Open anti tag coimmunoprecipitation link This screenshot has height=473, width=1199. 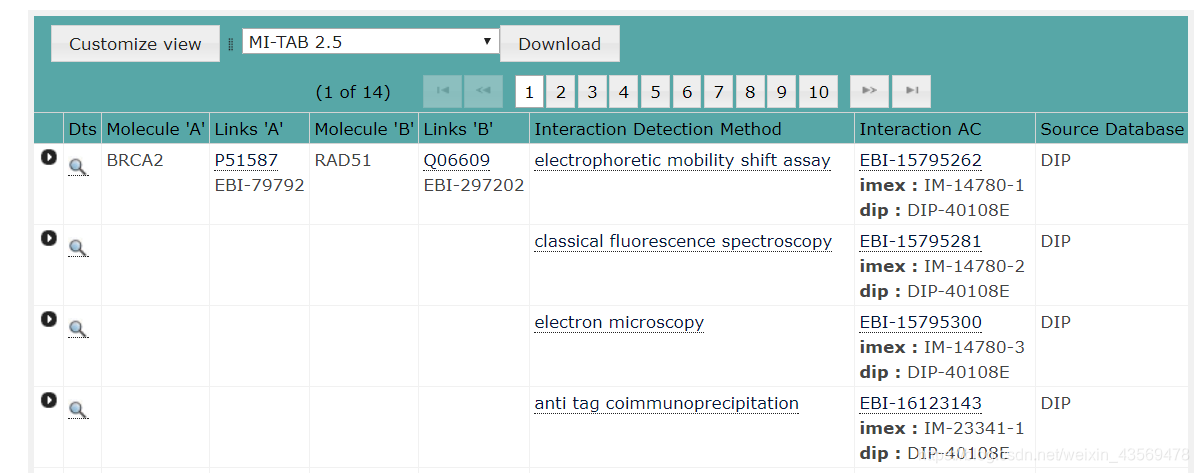[x=667, y=403]
